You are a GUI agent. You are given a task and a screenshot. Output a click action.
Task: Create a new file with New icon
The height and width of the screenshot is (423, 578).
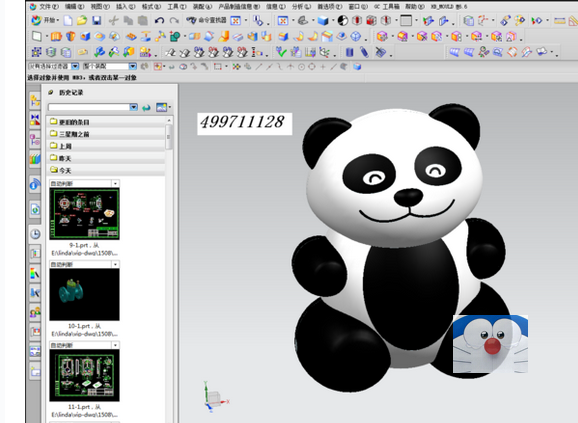tap(68, 21)
